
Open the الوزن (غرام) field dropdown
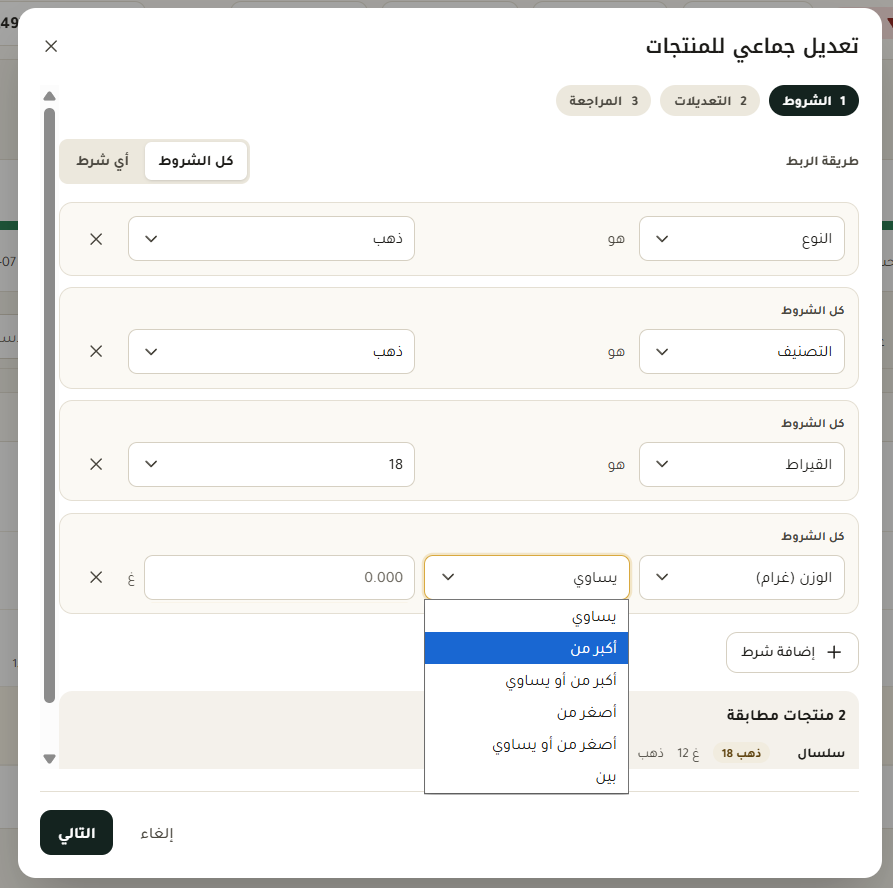[742, 577]
